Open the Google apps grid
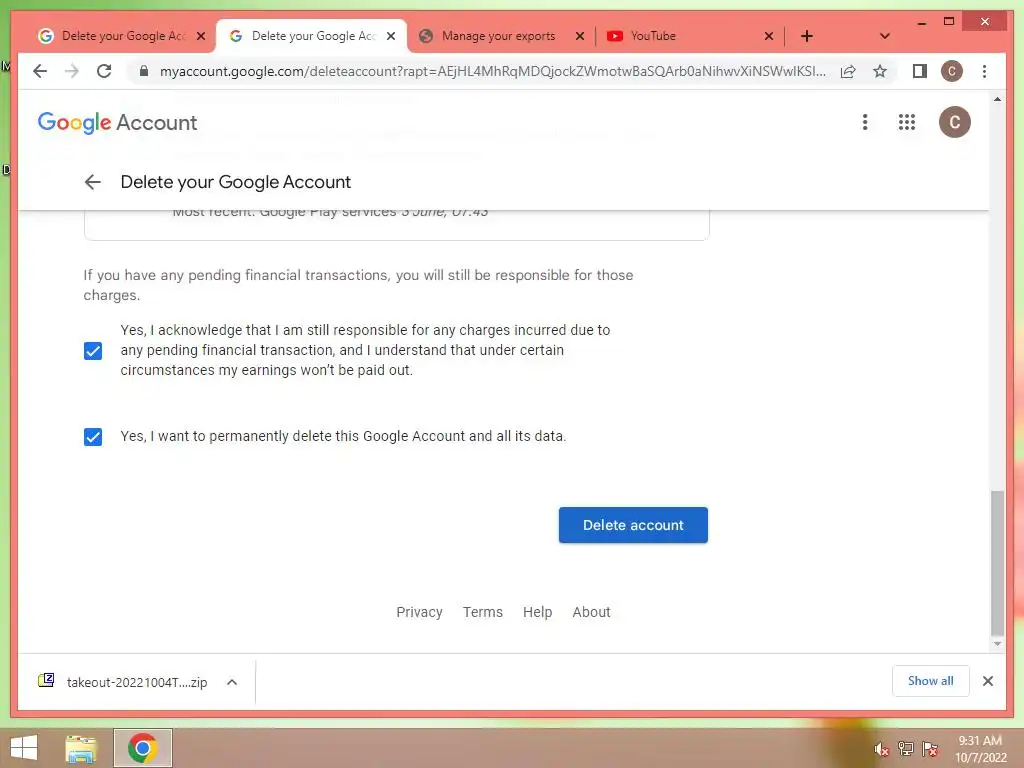 [x=906, y=122]
